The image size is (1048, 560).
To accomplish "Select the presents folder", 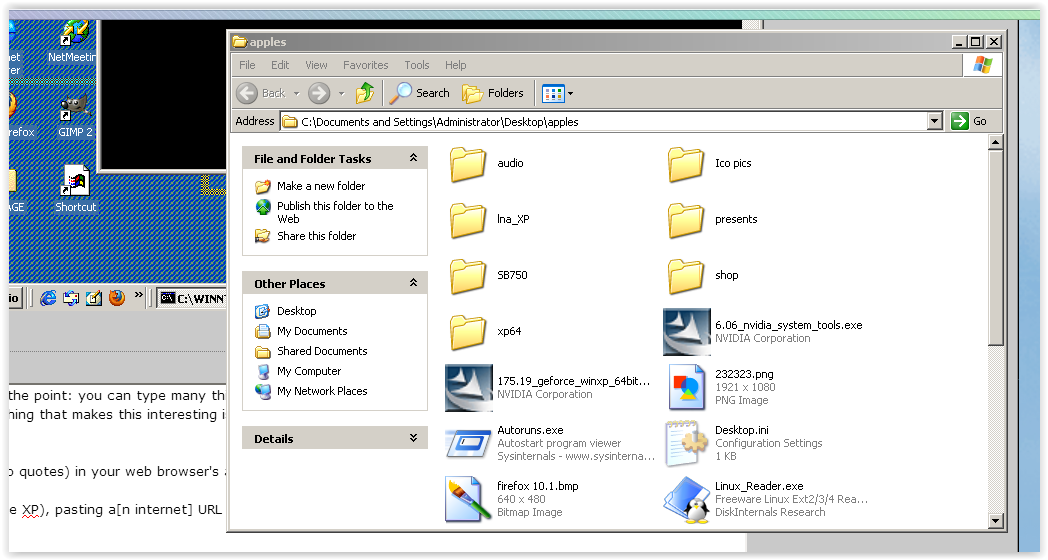I will [x=686, y=220].
